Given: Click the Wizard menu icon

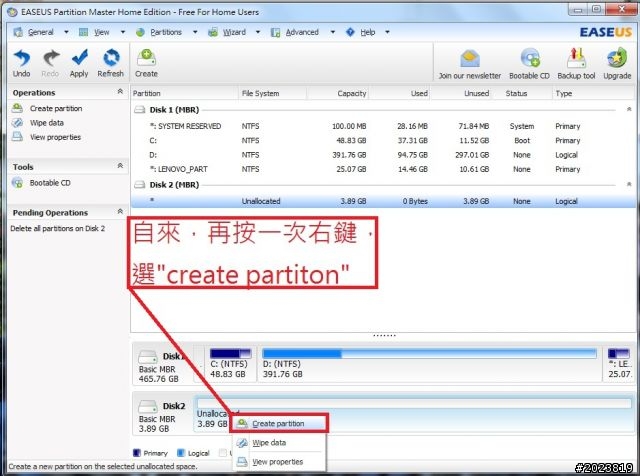Looking at the screenshot, I should point(213,32).
